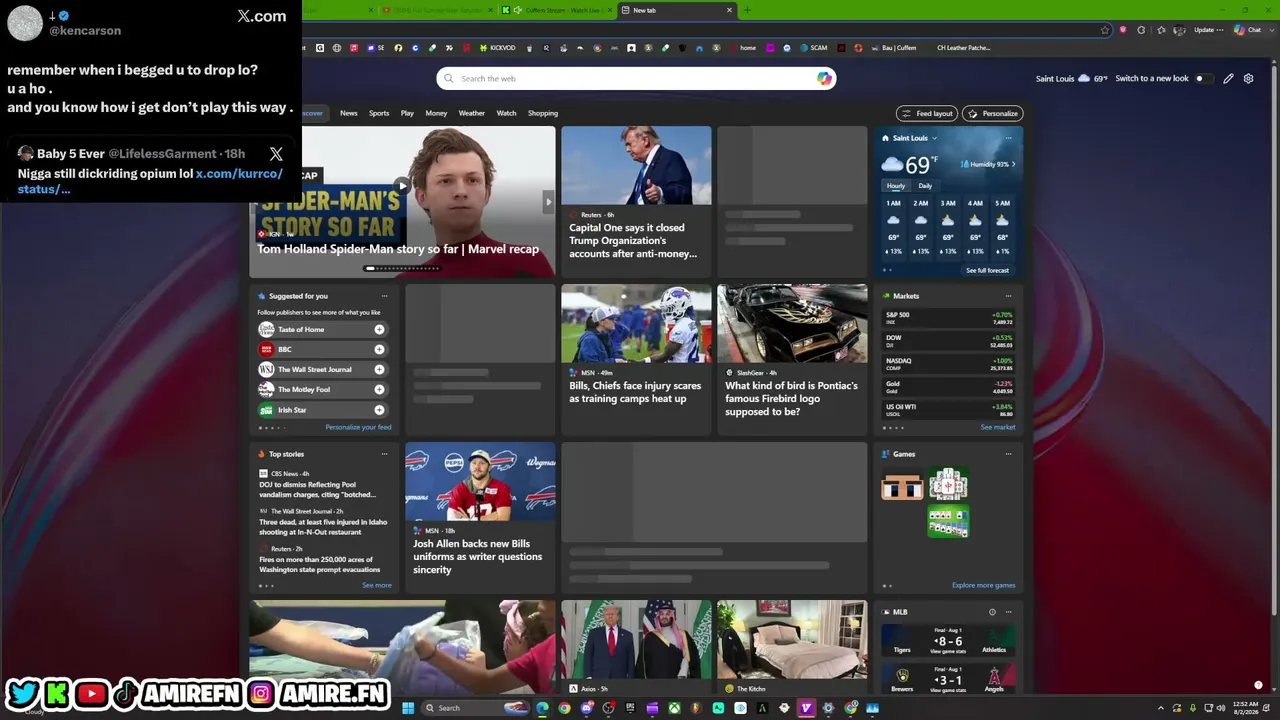This screenshot has height=720, width=1280.
Task: Open Top stories more options menu
Action: (384, 454)
